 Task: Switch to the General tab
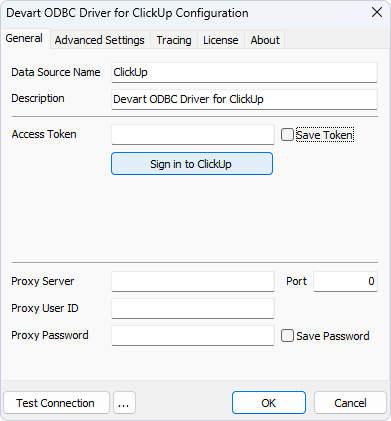[24, 39]
